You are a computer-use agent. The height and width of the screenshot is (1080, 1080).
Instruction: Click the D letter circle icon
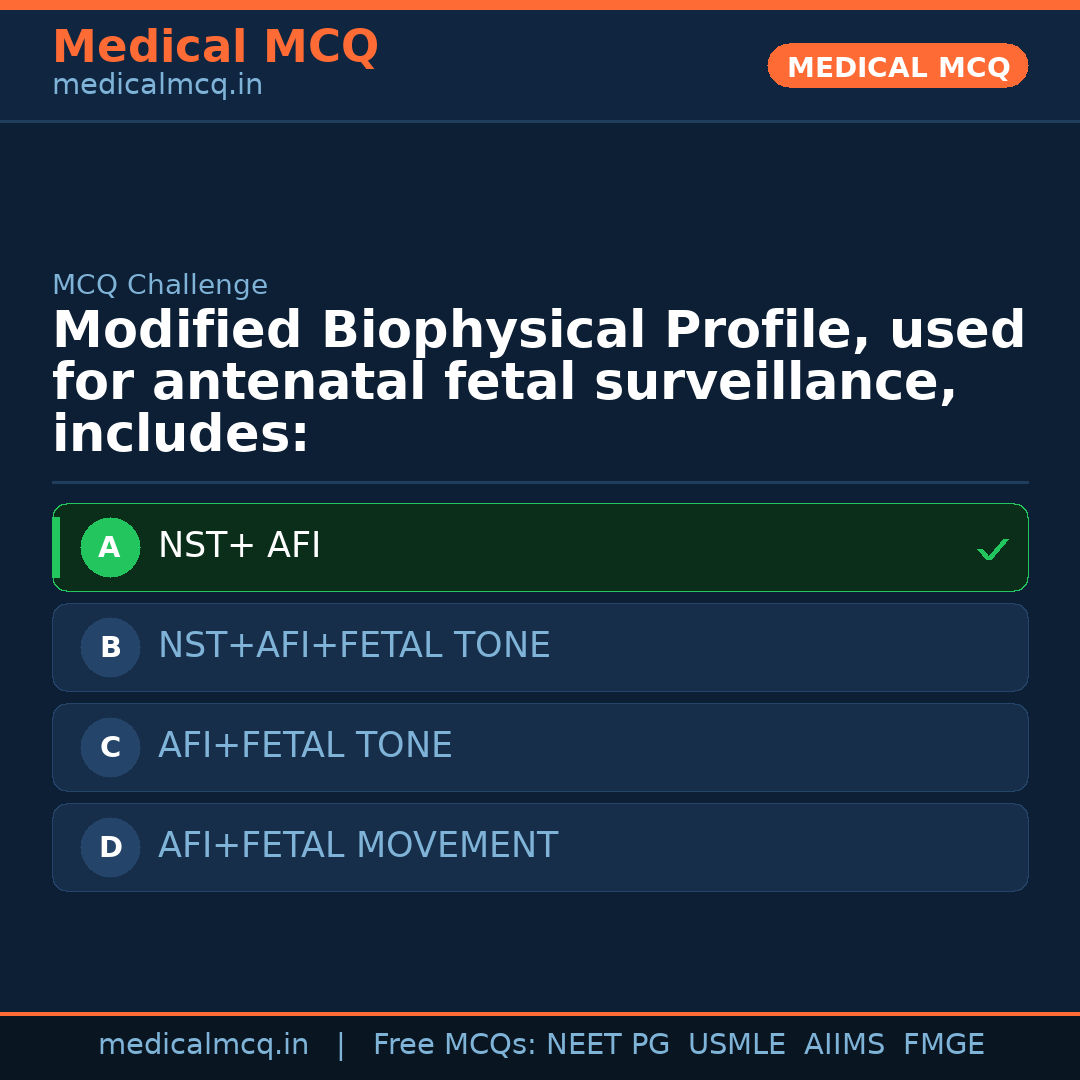click(x=110, y=848)
